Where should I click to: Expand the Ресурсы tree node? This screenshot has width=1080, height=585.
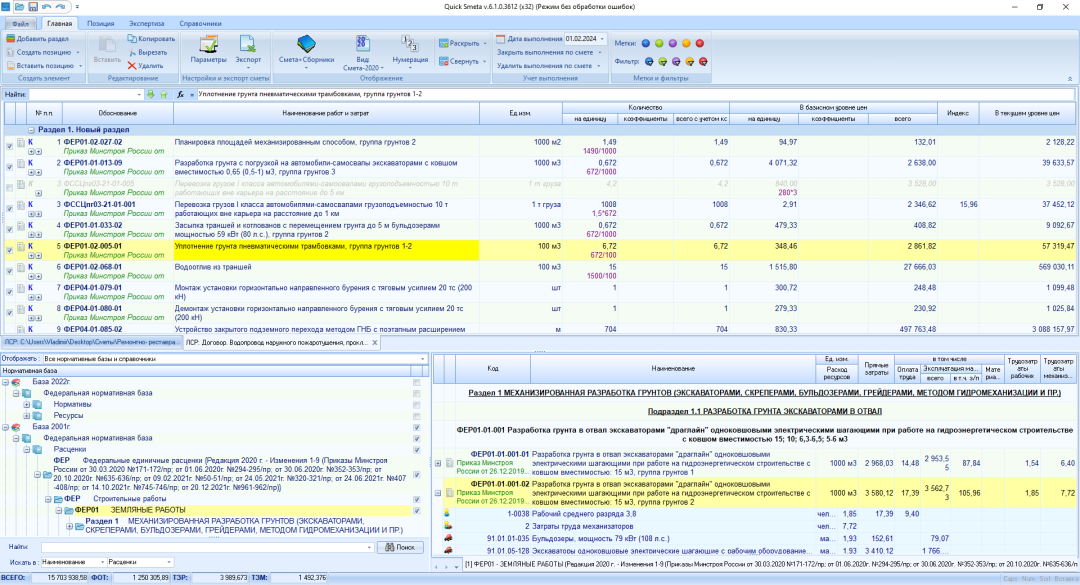[x=27, y=415]
